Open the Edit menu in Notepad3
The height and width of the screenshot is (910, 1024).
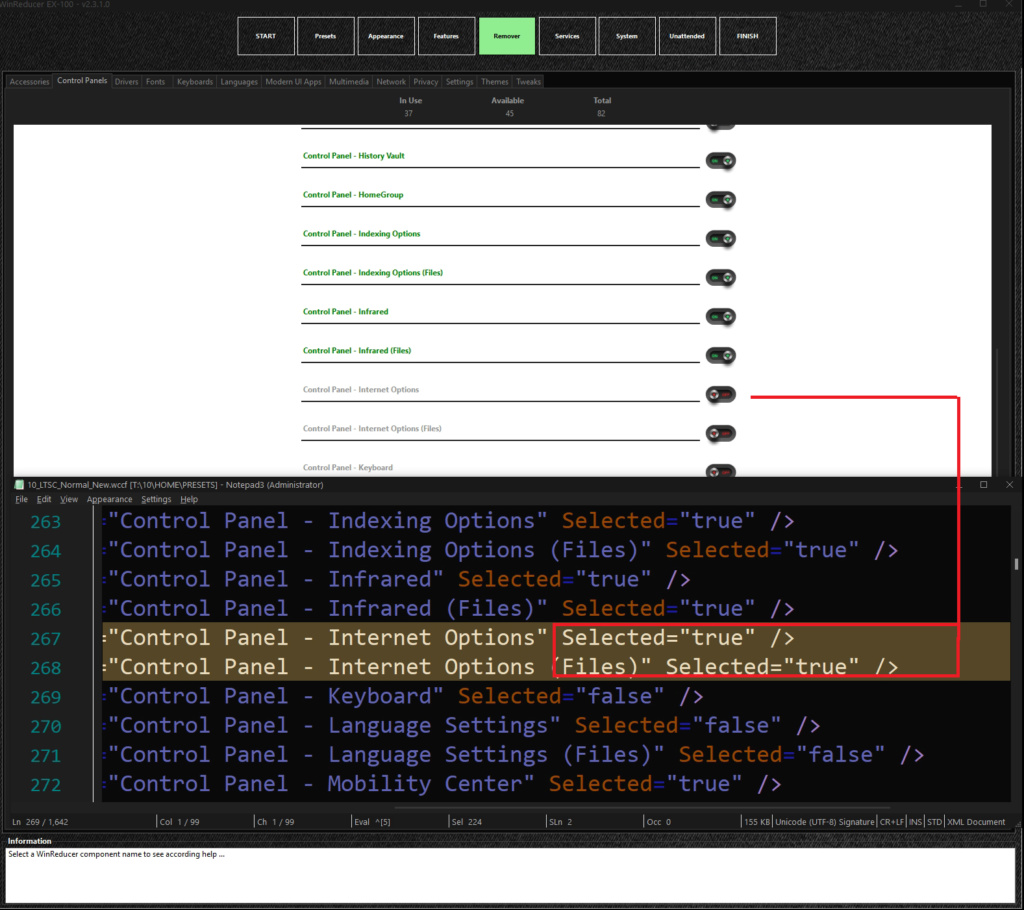44,499
